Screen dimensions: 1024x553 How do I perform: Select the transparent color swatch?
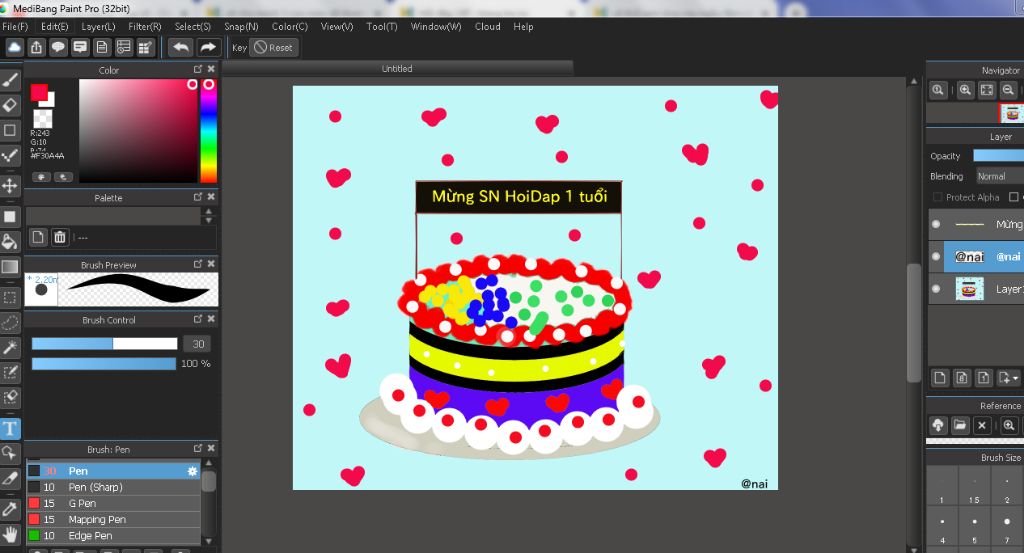pyautogui.click(x=43, y=118)
